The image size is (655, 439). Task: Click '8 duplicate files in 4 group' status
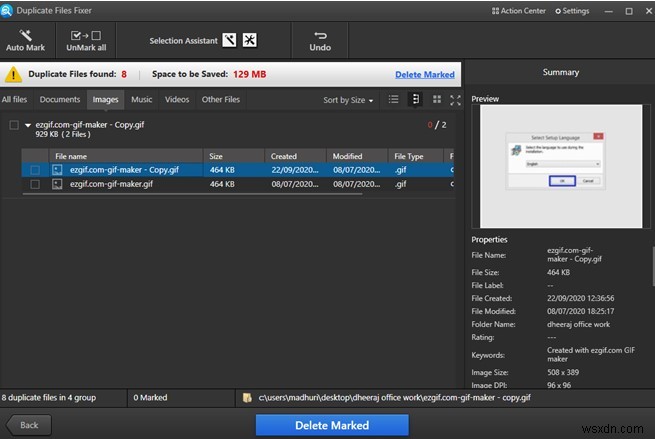click(x=48, y=398)
